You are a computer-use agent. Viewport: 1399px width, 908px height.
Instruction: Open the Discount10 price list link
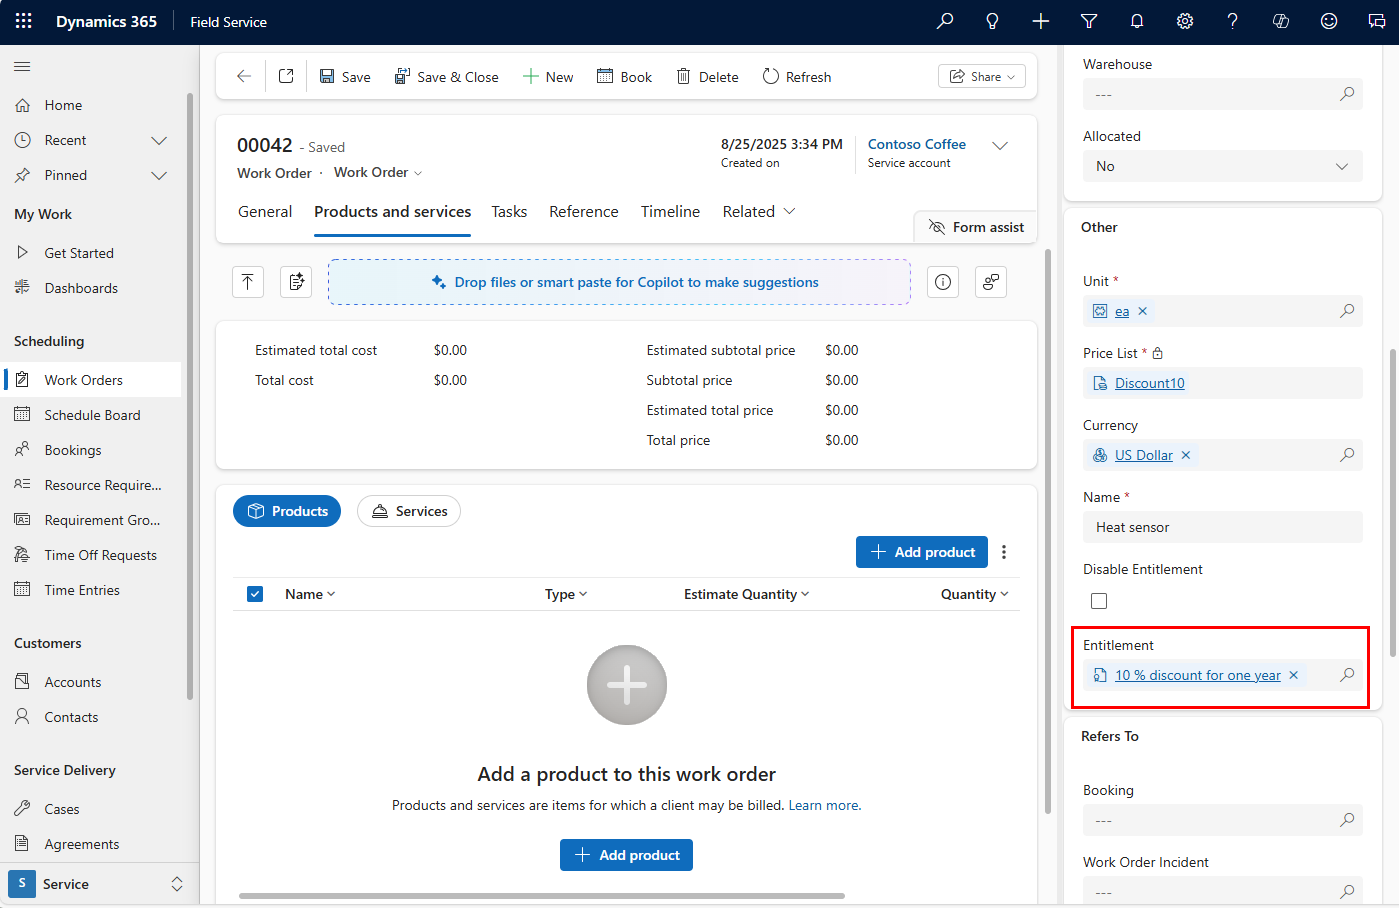click(1148, 383)
